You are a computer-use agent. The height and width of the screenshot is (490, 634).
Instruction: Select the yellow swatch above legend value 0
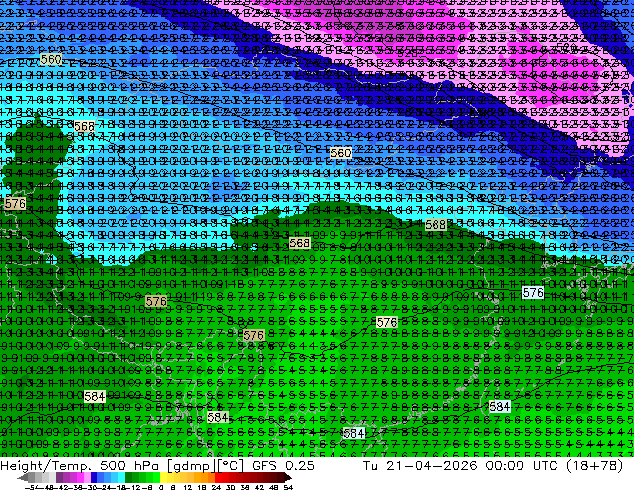(x=163, y=478)
